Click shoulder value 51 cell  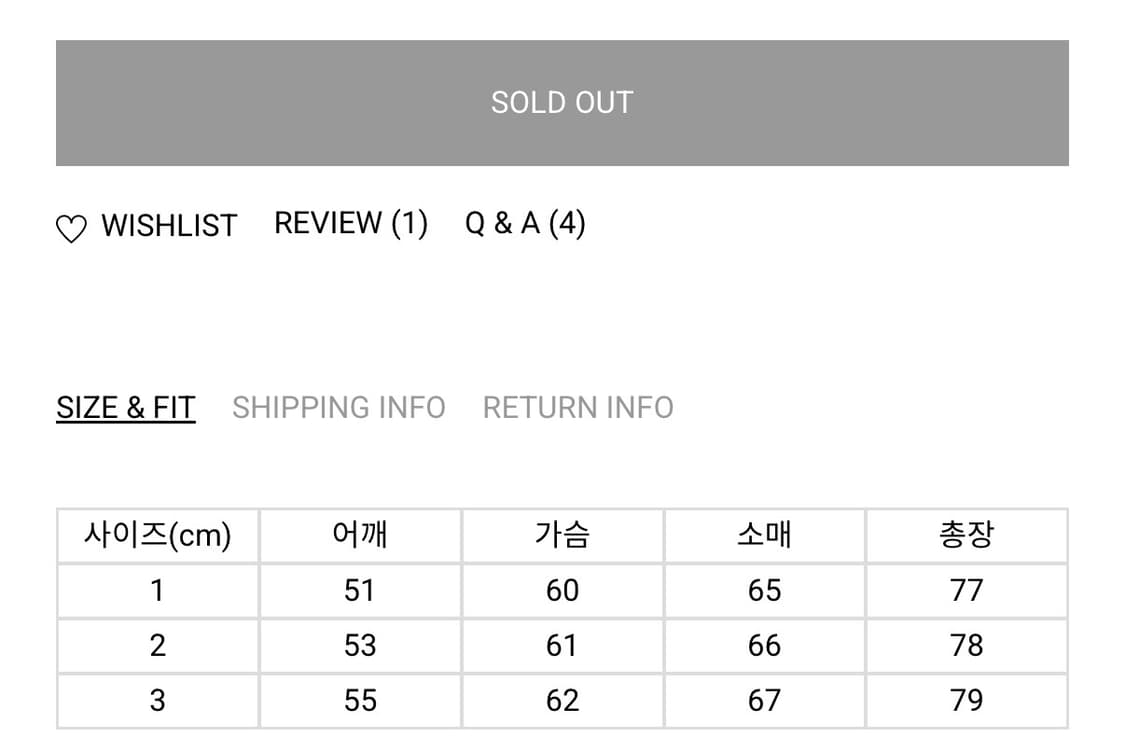pyautogui.click(x=360, y=591)
